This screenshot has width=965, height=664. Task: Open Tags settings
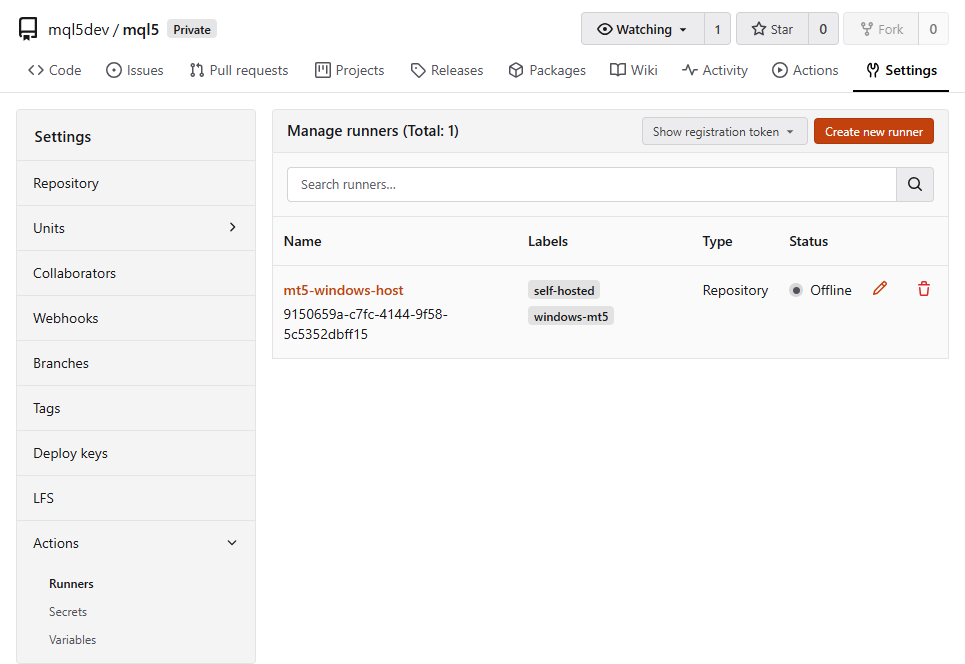136,408
